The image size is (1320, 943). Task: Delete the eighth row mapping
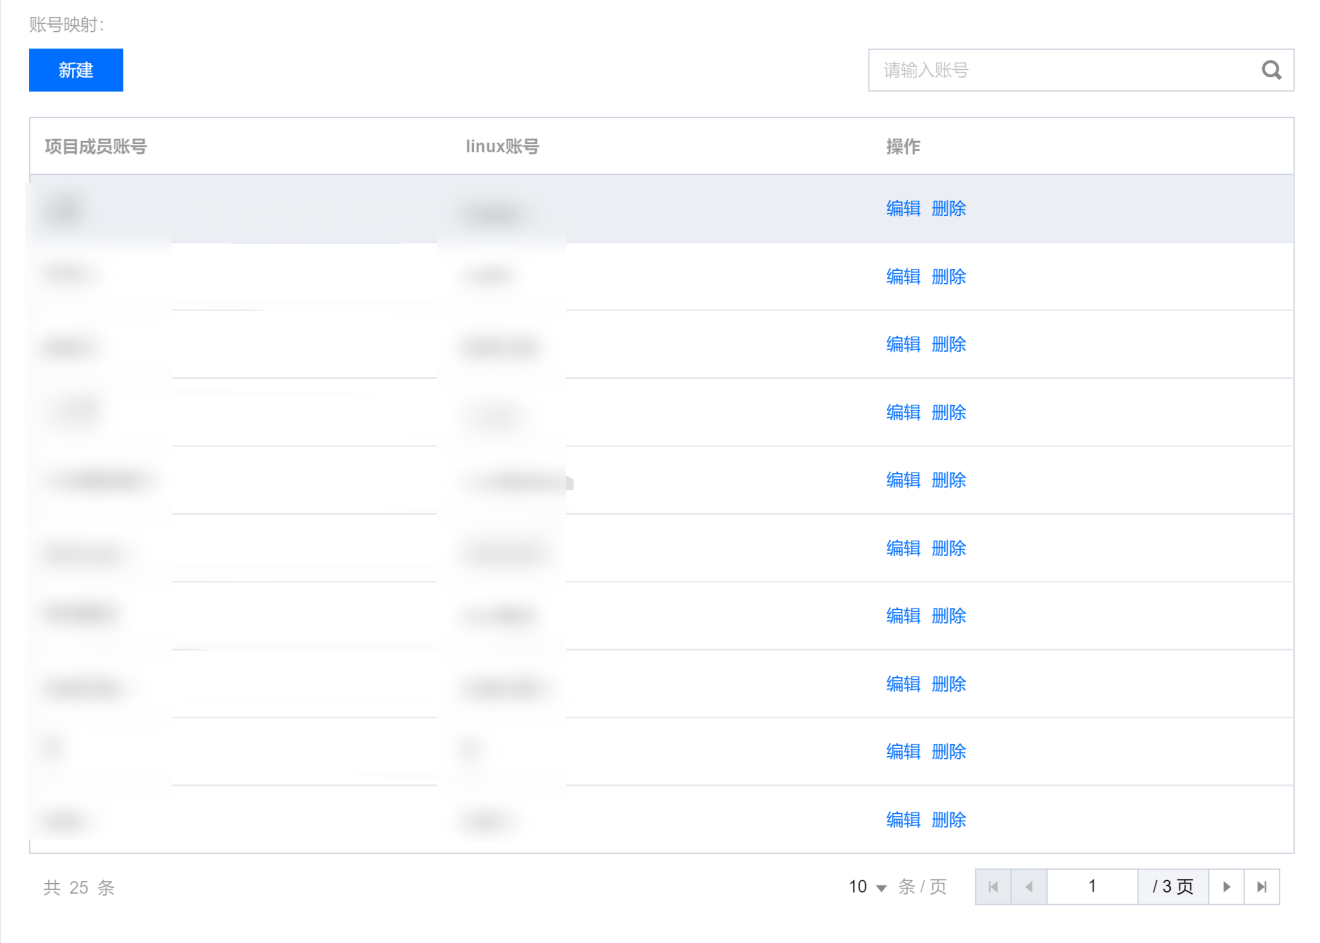[949, 684]
